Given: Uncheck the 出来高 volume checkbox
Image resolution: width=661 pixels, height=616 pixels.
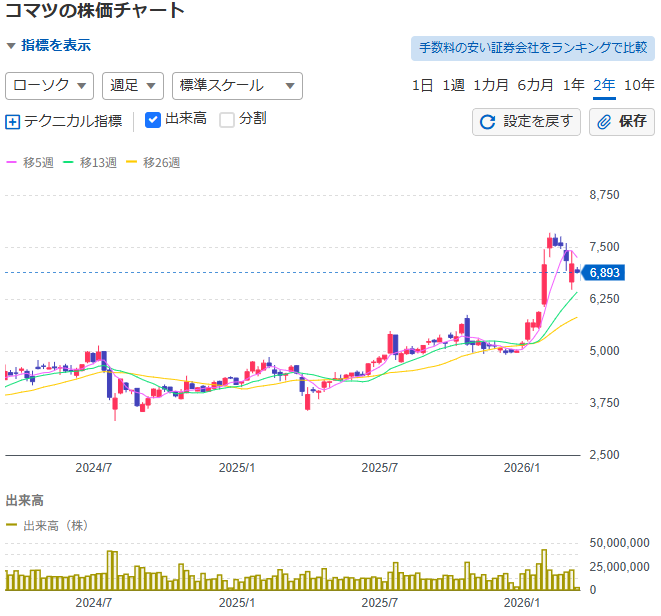Looking at the screenshot, I should click(x=153, y=120).
